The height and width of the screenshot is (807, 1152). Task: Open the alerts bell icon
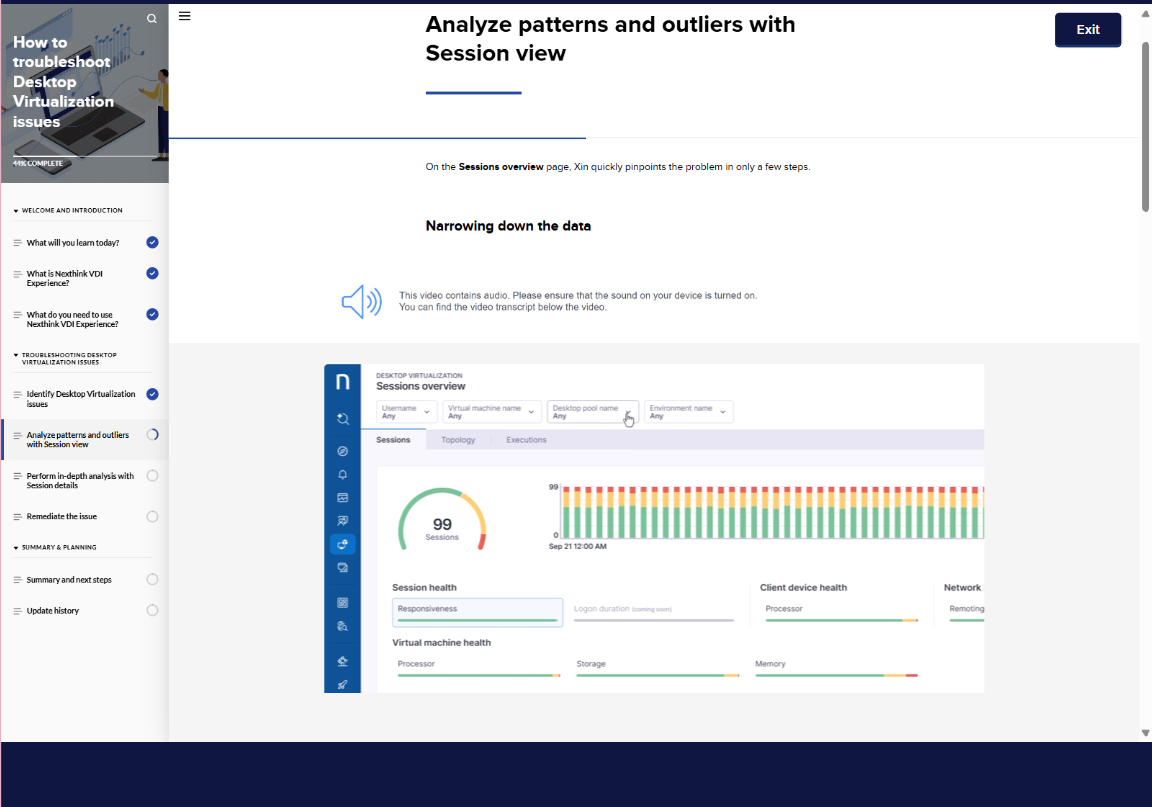pos(342,475)
